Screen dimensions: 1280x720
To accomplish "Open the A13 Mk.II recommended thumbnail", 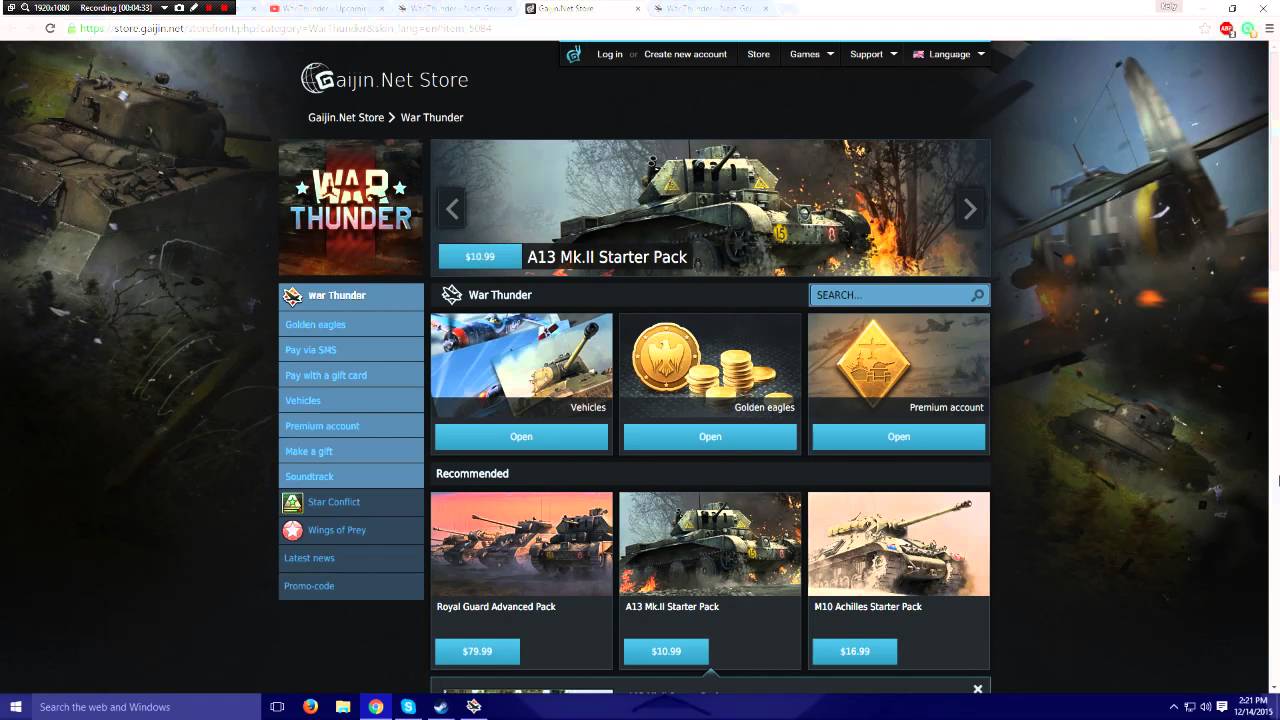I will pyautogui.click(x=710, y=544).
